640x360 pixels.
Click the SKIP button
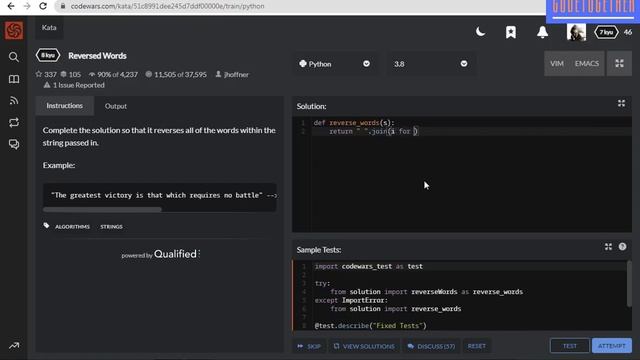(309, 346)
